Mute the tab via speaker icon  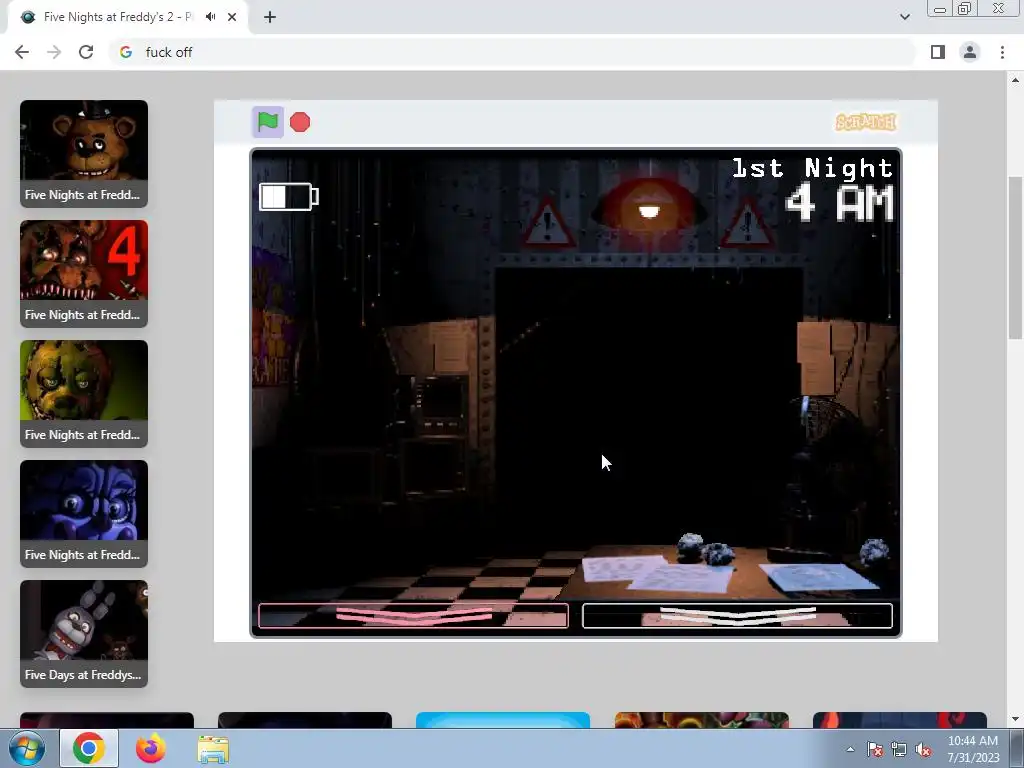point(210,17)
